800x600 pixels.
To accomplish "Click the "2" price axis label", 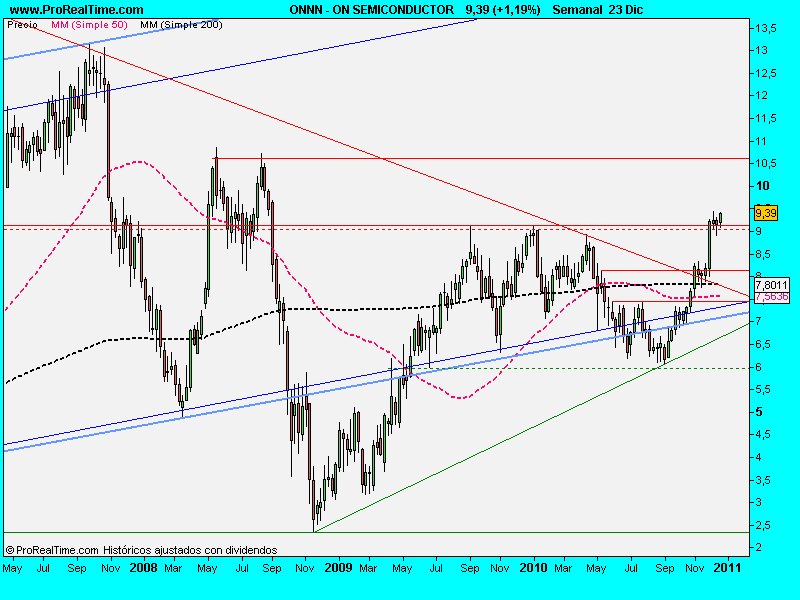I will (x=759, y=547).
